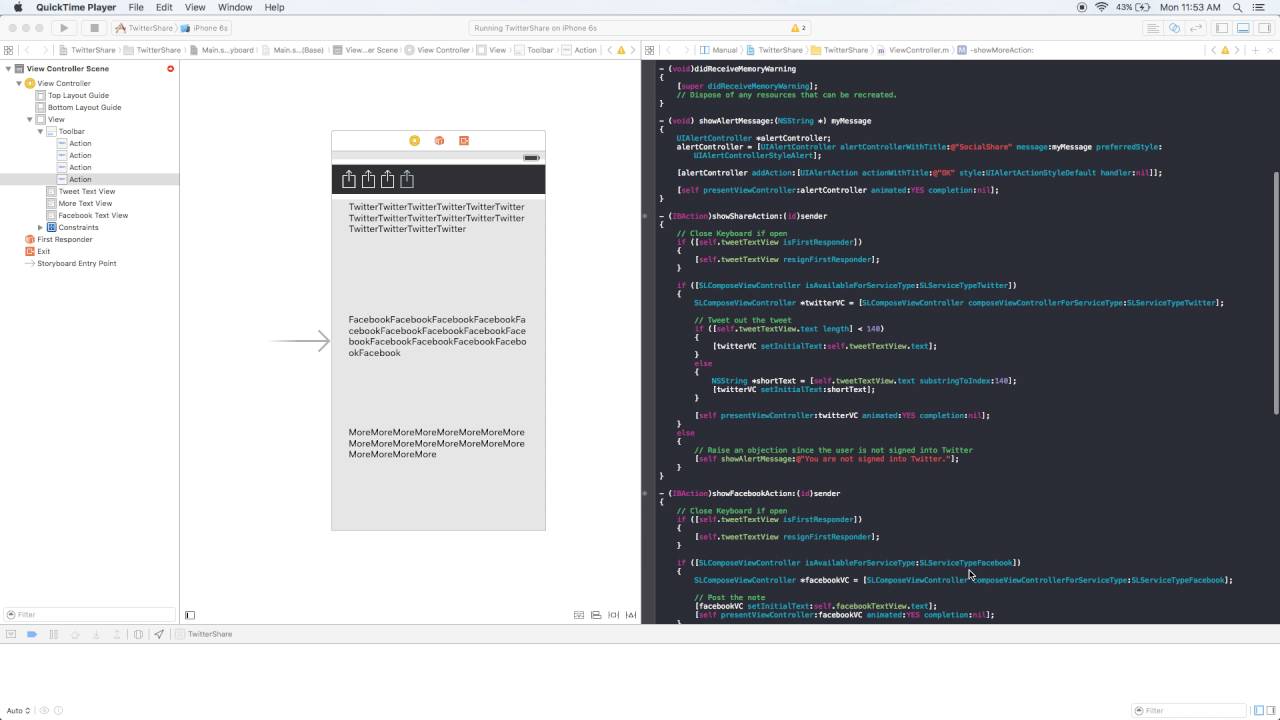Switch to the Standard editor layout
Viewport: 1280px width, 720px height.
(x=1155, y=28)
